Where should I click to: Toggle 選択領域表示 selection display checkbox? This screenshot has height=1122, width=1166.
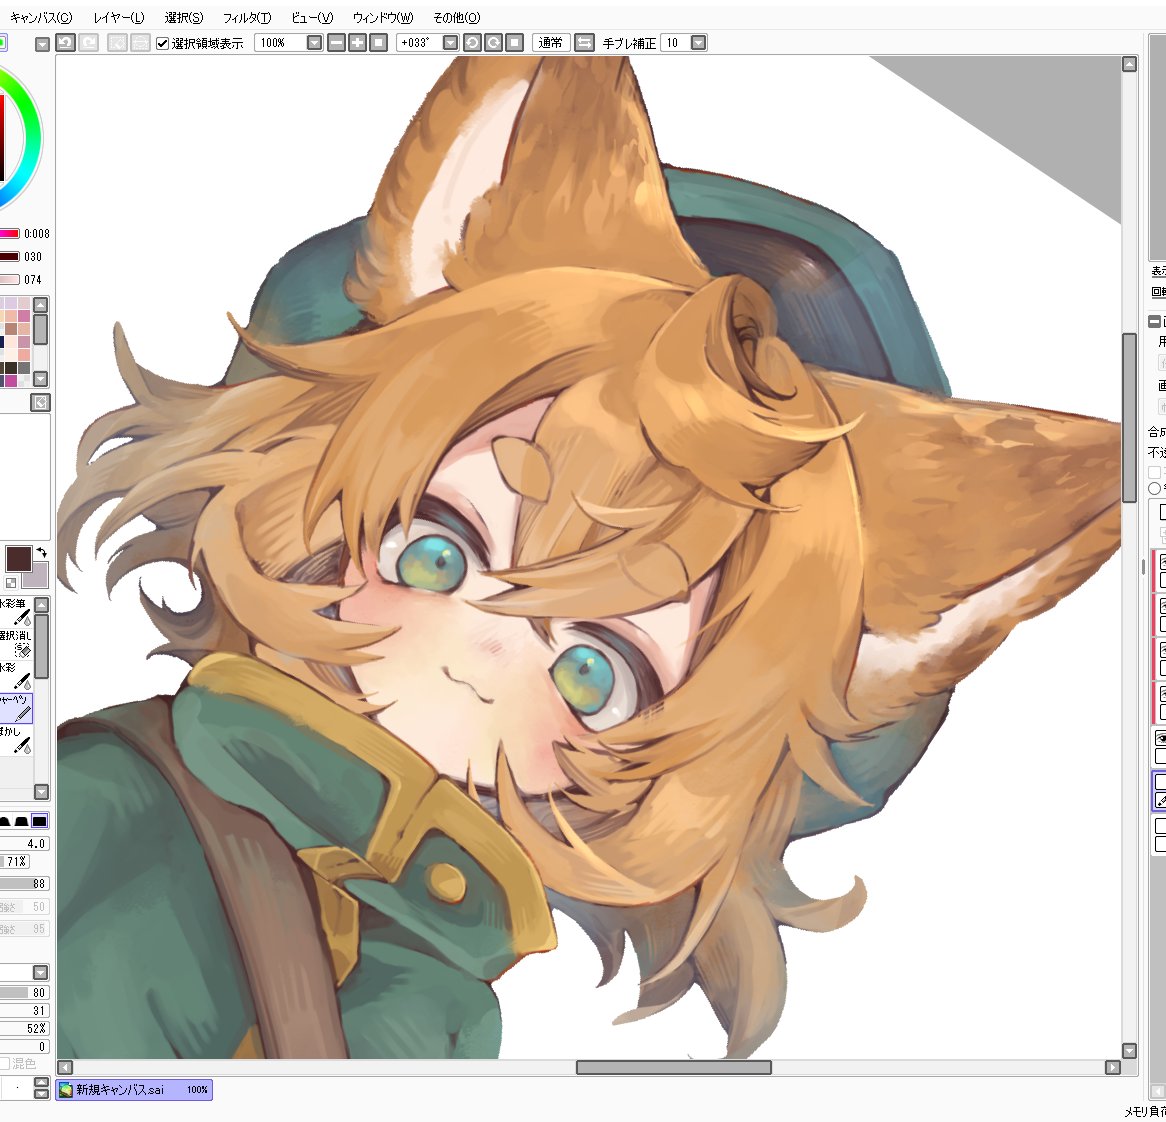pos(163,43)
